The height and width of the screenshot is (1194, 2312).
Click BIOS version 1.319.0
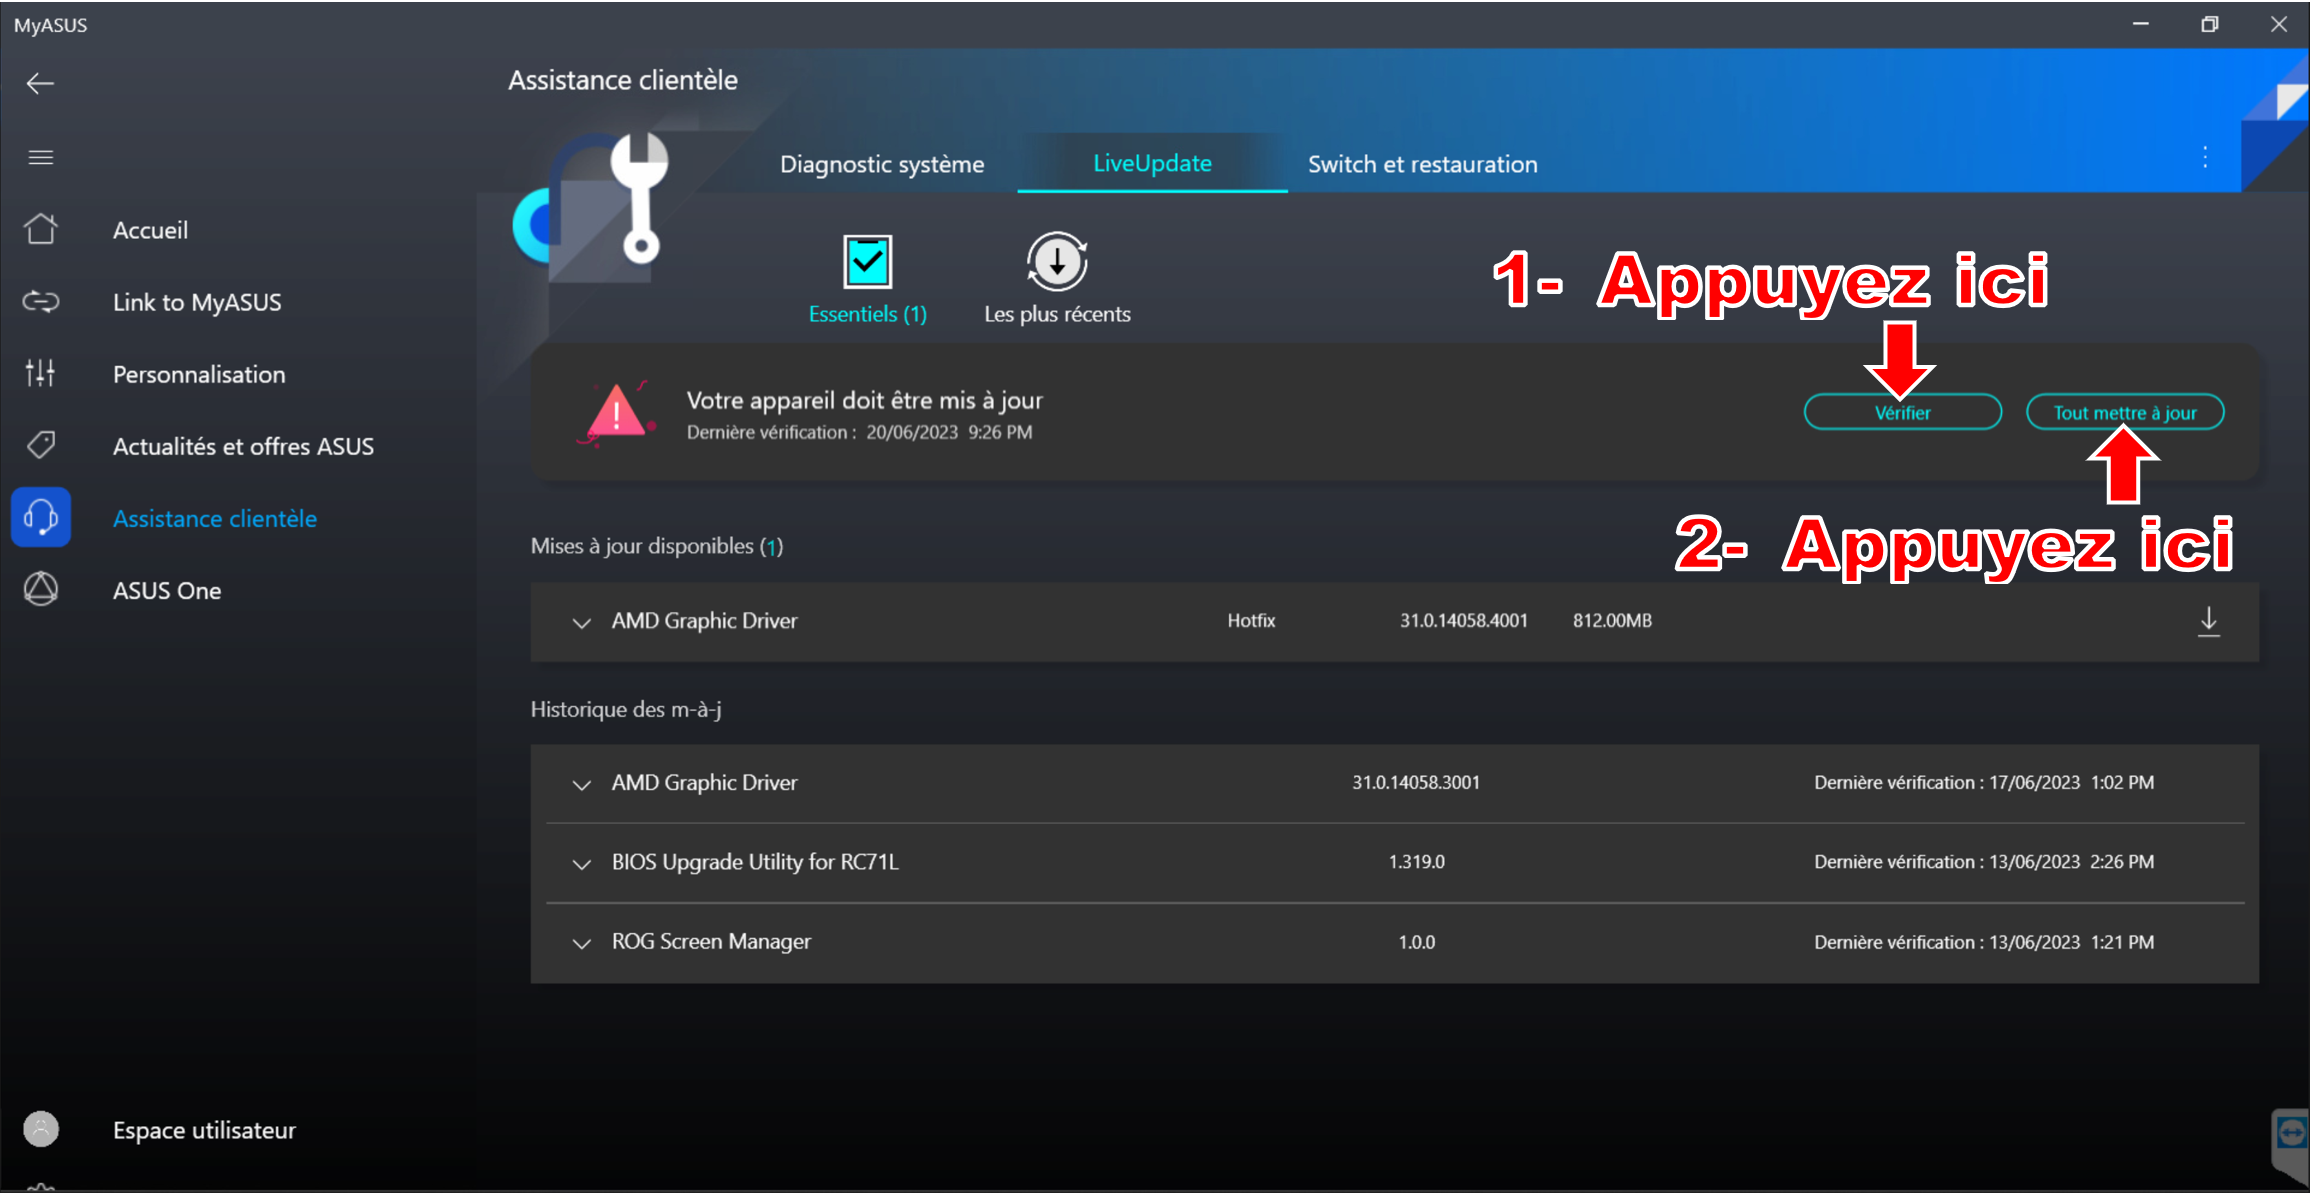coord(1416,861)
